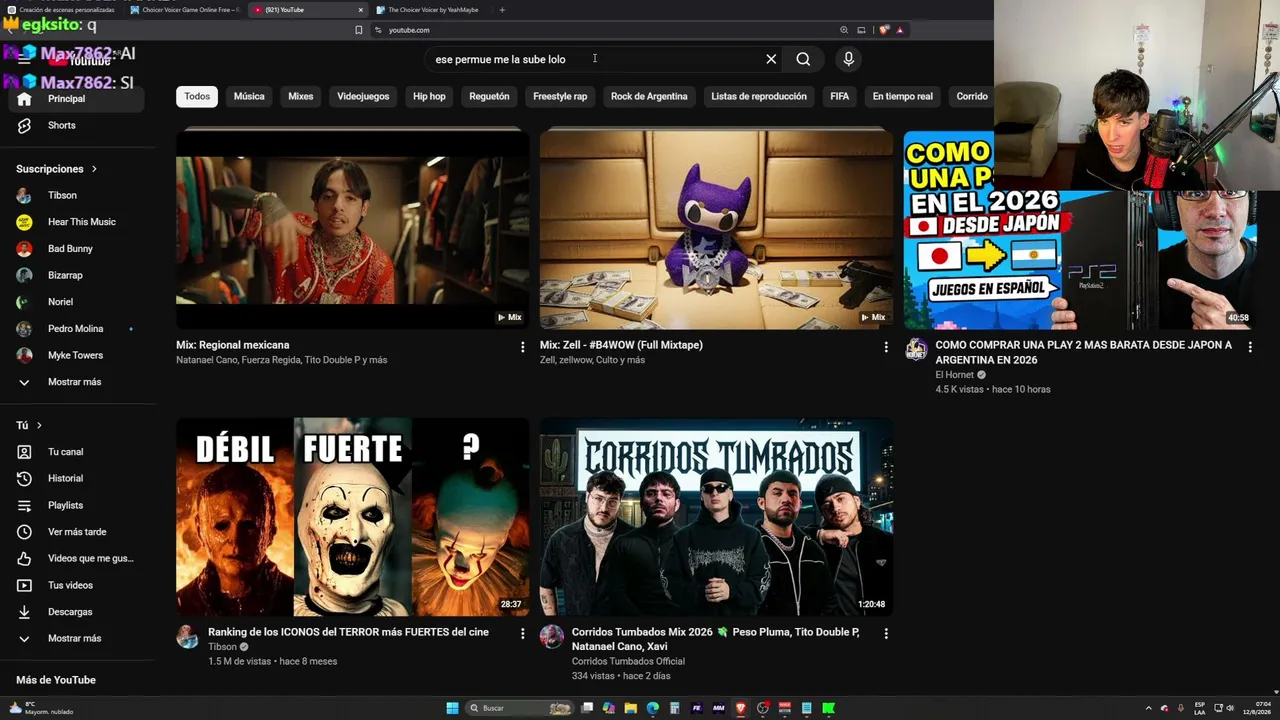Open Tibson channel avatar under terror video
Viewport: 1280px width, 720px height.
[188, 637]
